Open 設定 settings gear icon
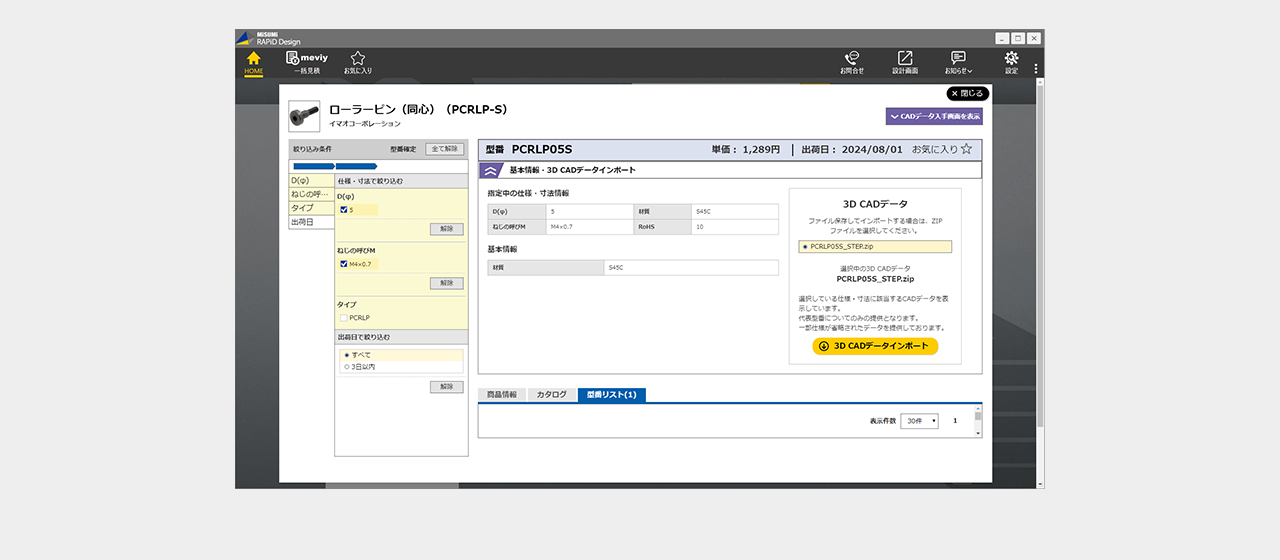 click(x=1011, y=60)
